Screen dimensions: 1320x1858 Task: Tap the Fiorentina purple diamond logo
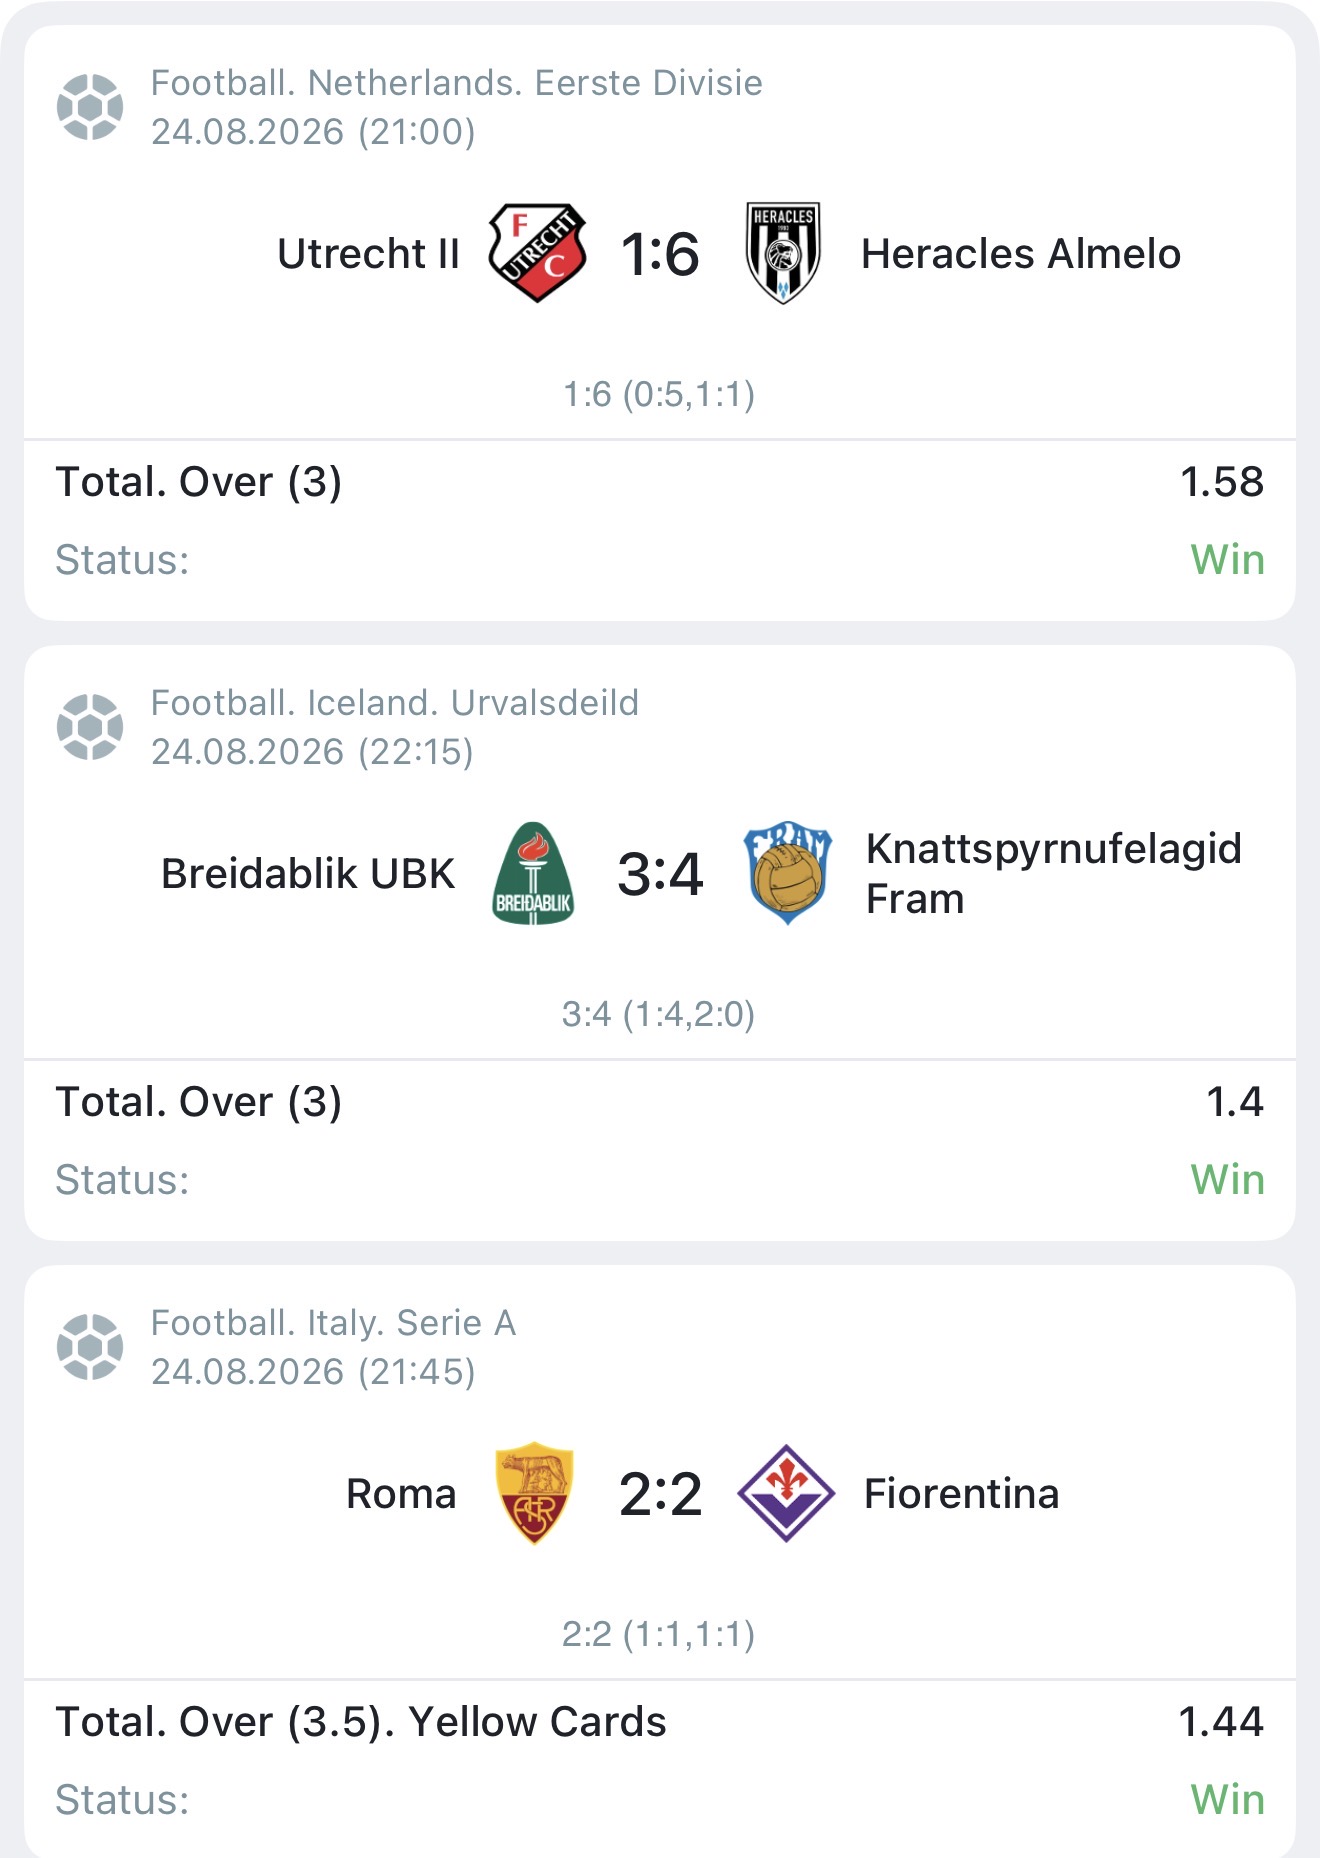(x=786, y=1493)
